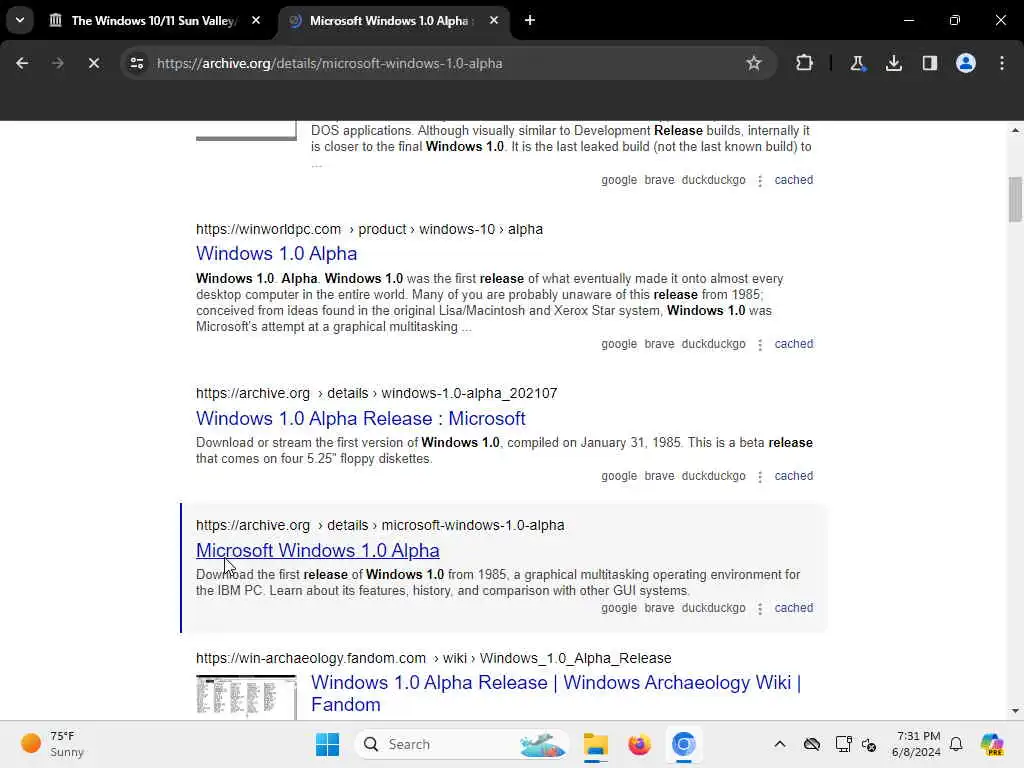1024x768 pixels.
Task: Click google link under the winworldpc result
Action: point(618,344)
